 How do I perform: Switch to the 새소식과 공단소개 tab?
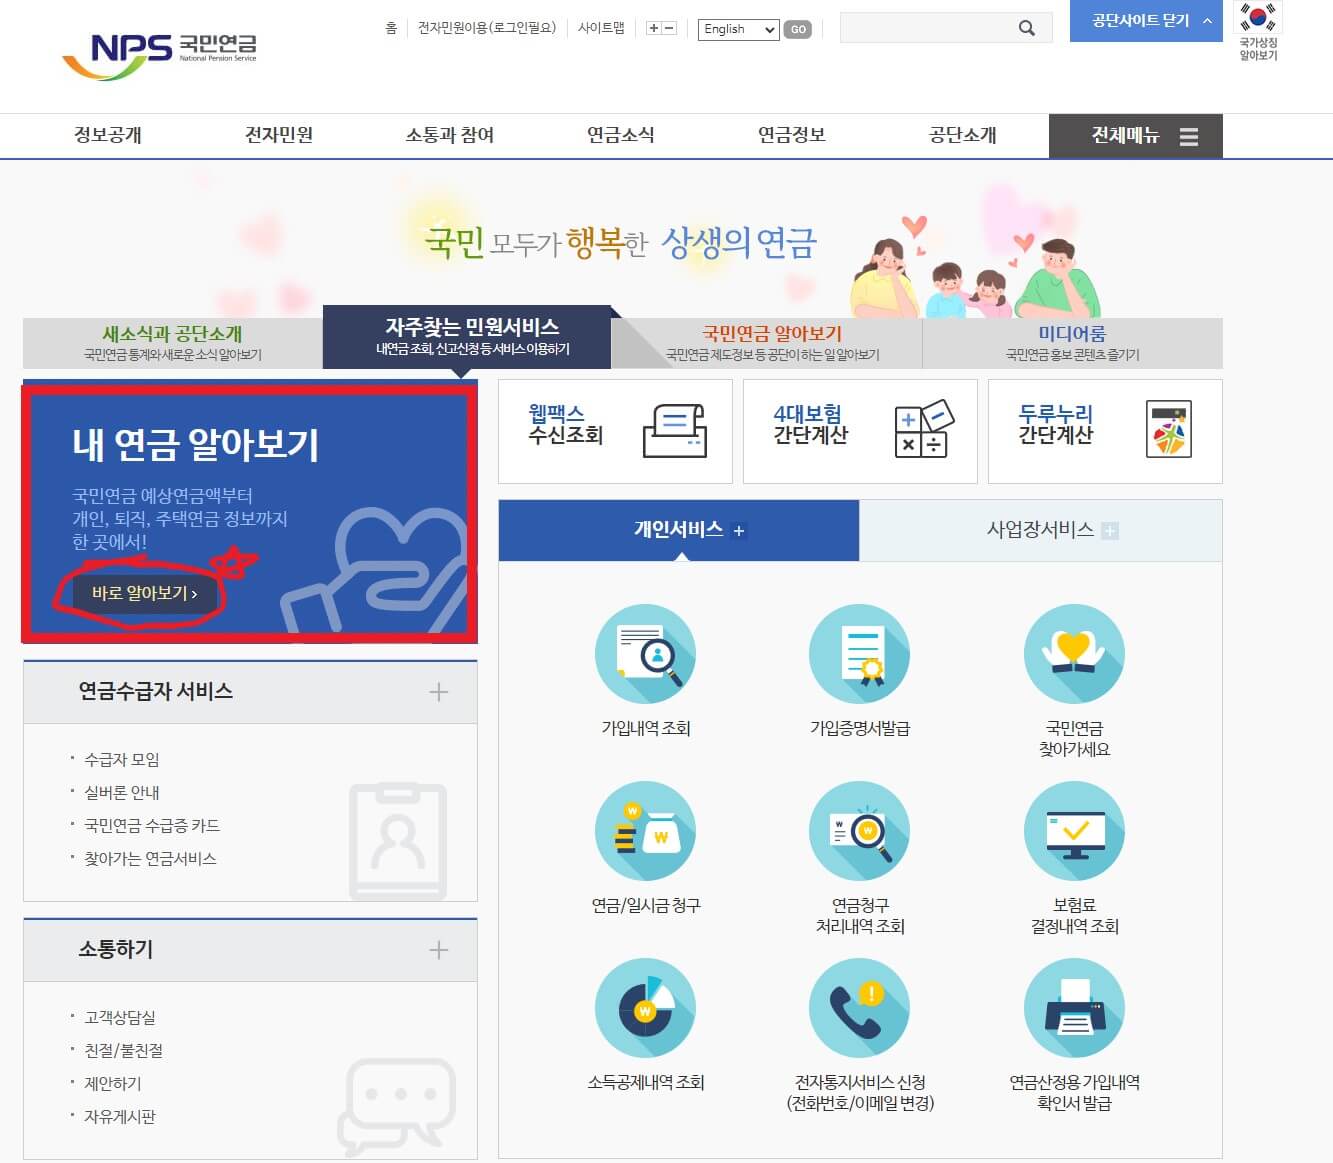173,343
